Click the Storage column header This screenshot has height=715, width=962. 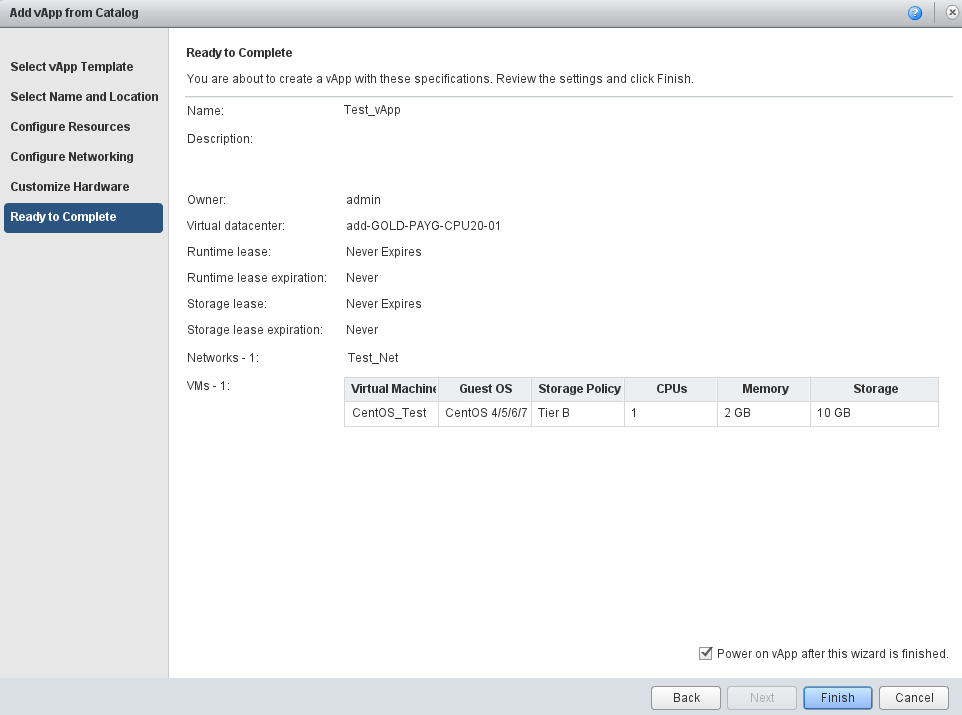pos(875,389)
